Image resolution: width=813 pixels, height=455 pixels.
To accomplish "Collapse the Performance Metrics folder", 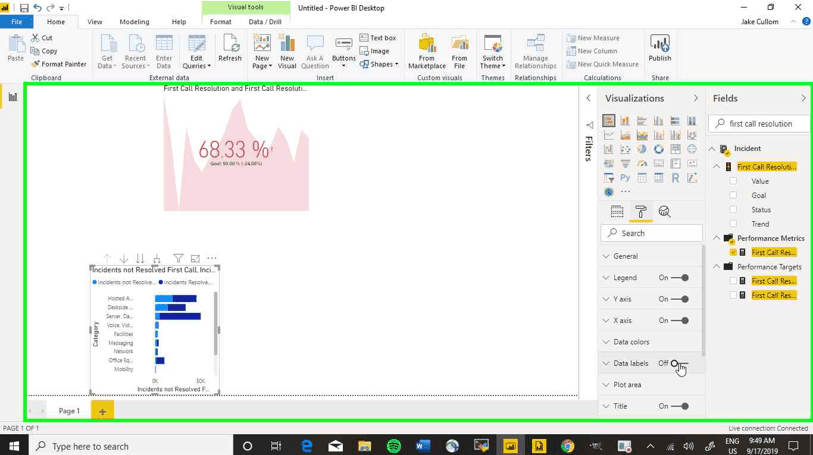I will pyautogui.click(x=717, y=238).
